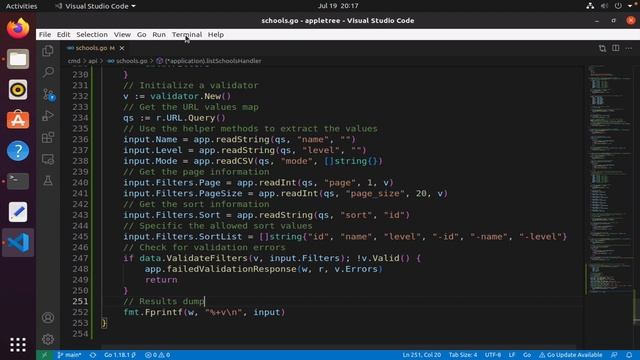Open the File menu

[45, 35]
